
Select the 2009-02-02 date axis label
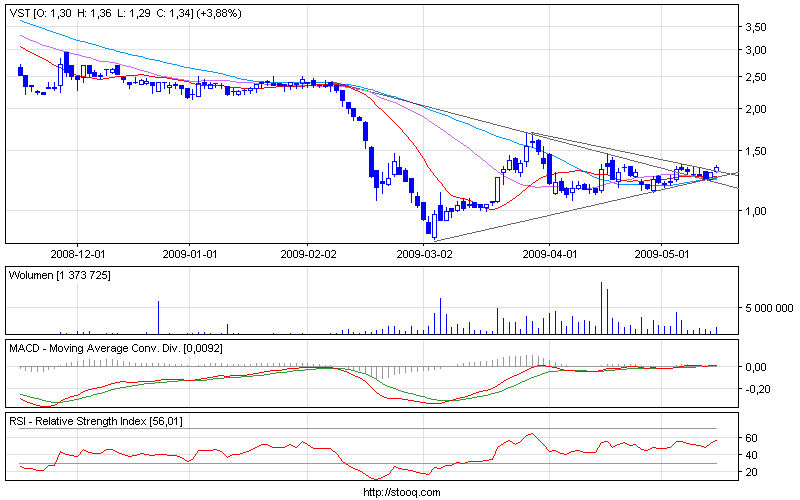tap(308, 254)
